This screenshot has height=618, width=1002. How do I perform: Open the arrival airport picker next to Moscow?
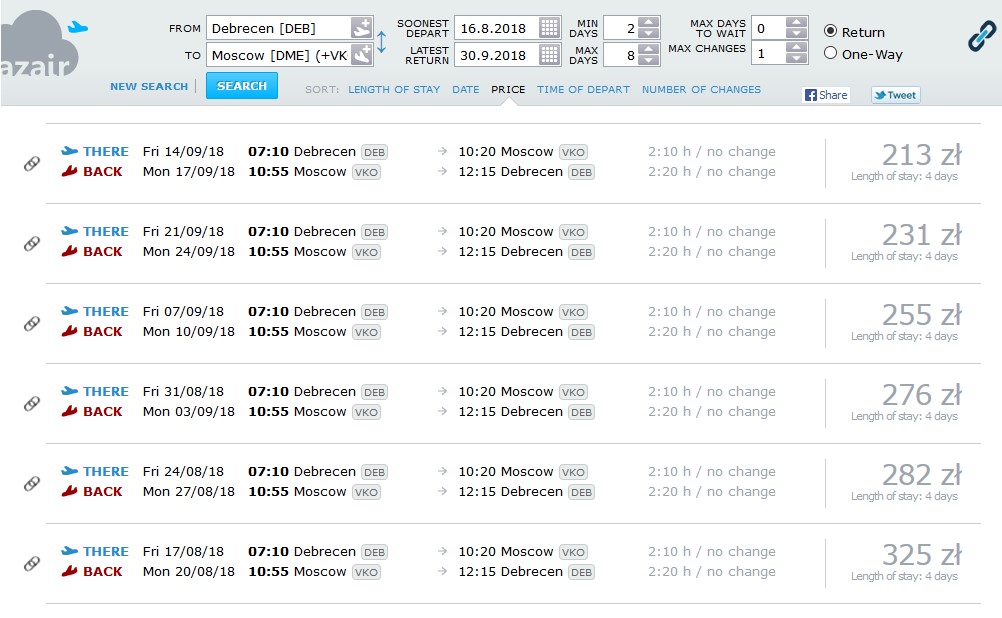361,55
